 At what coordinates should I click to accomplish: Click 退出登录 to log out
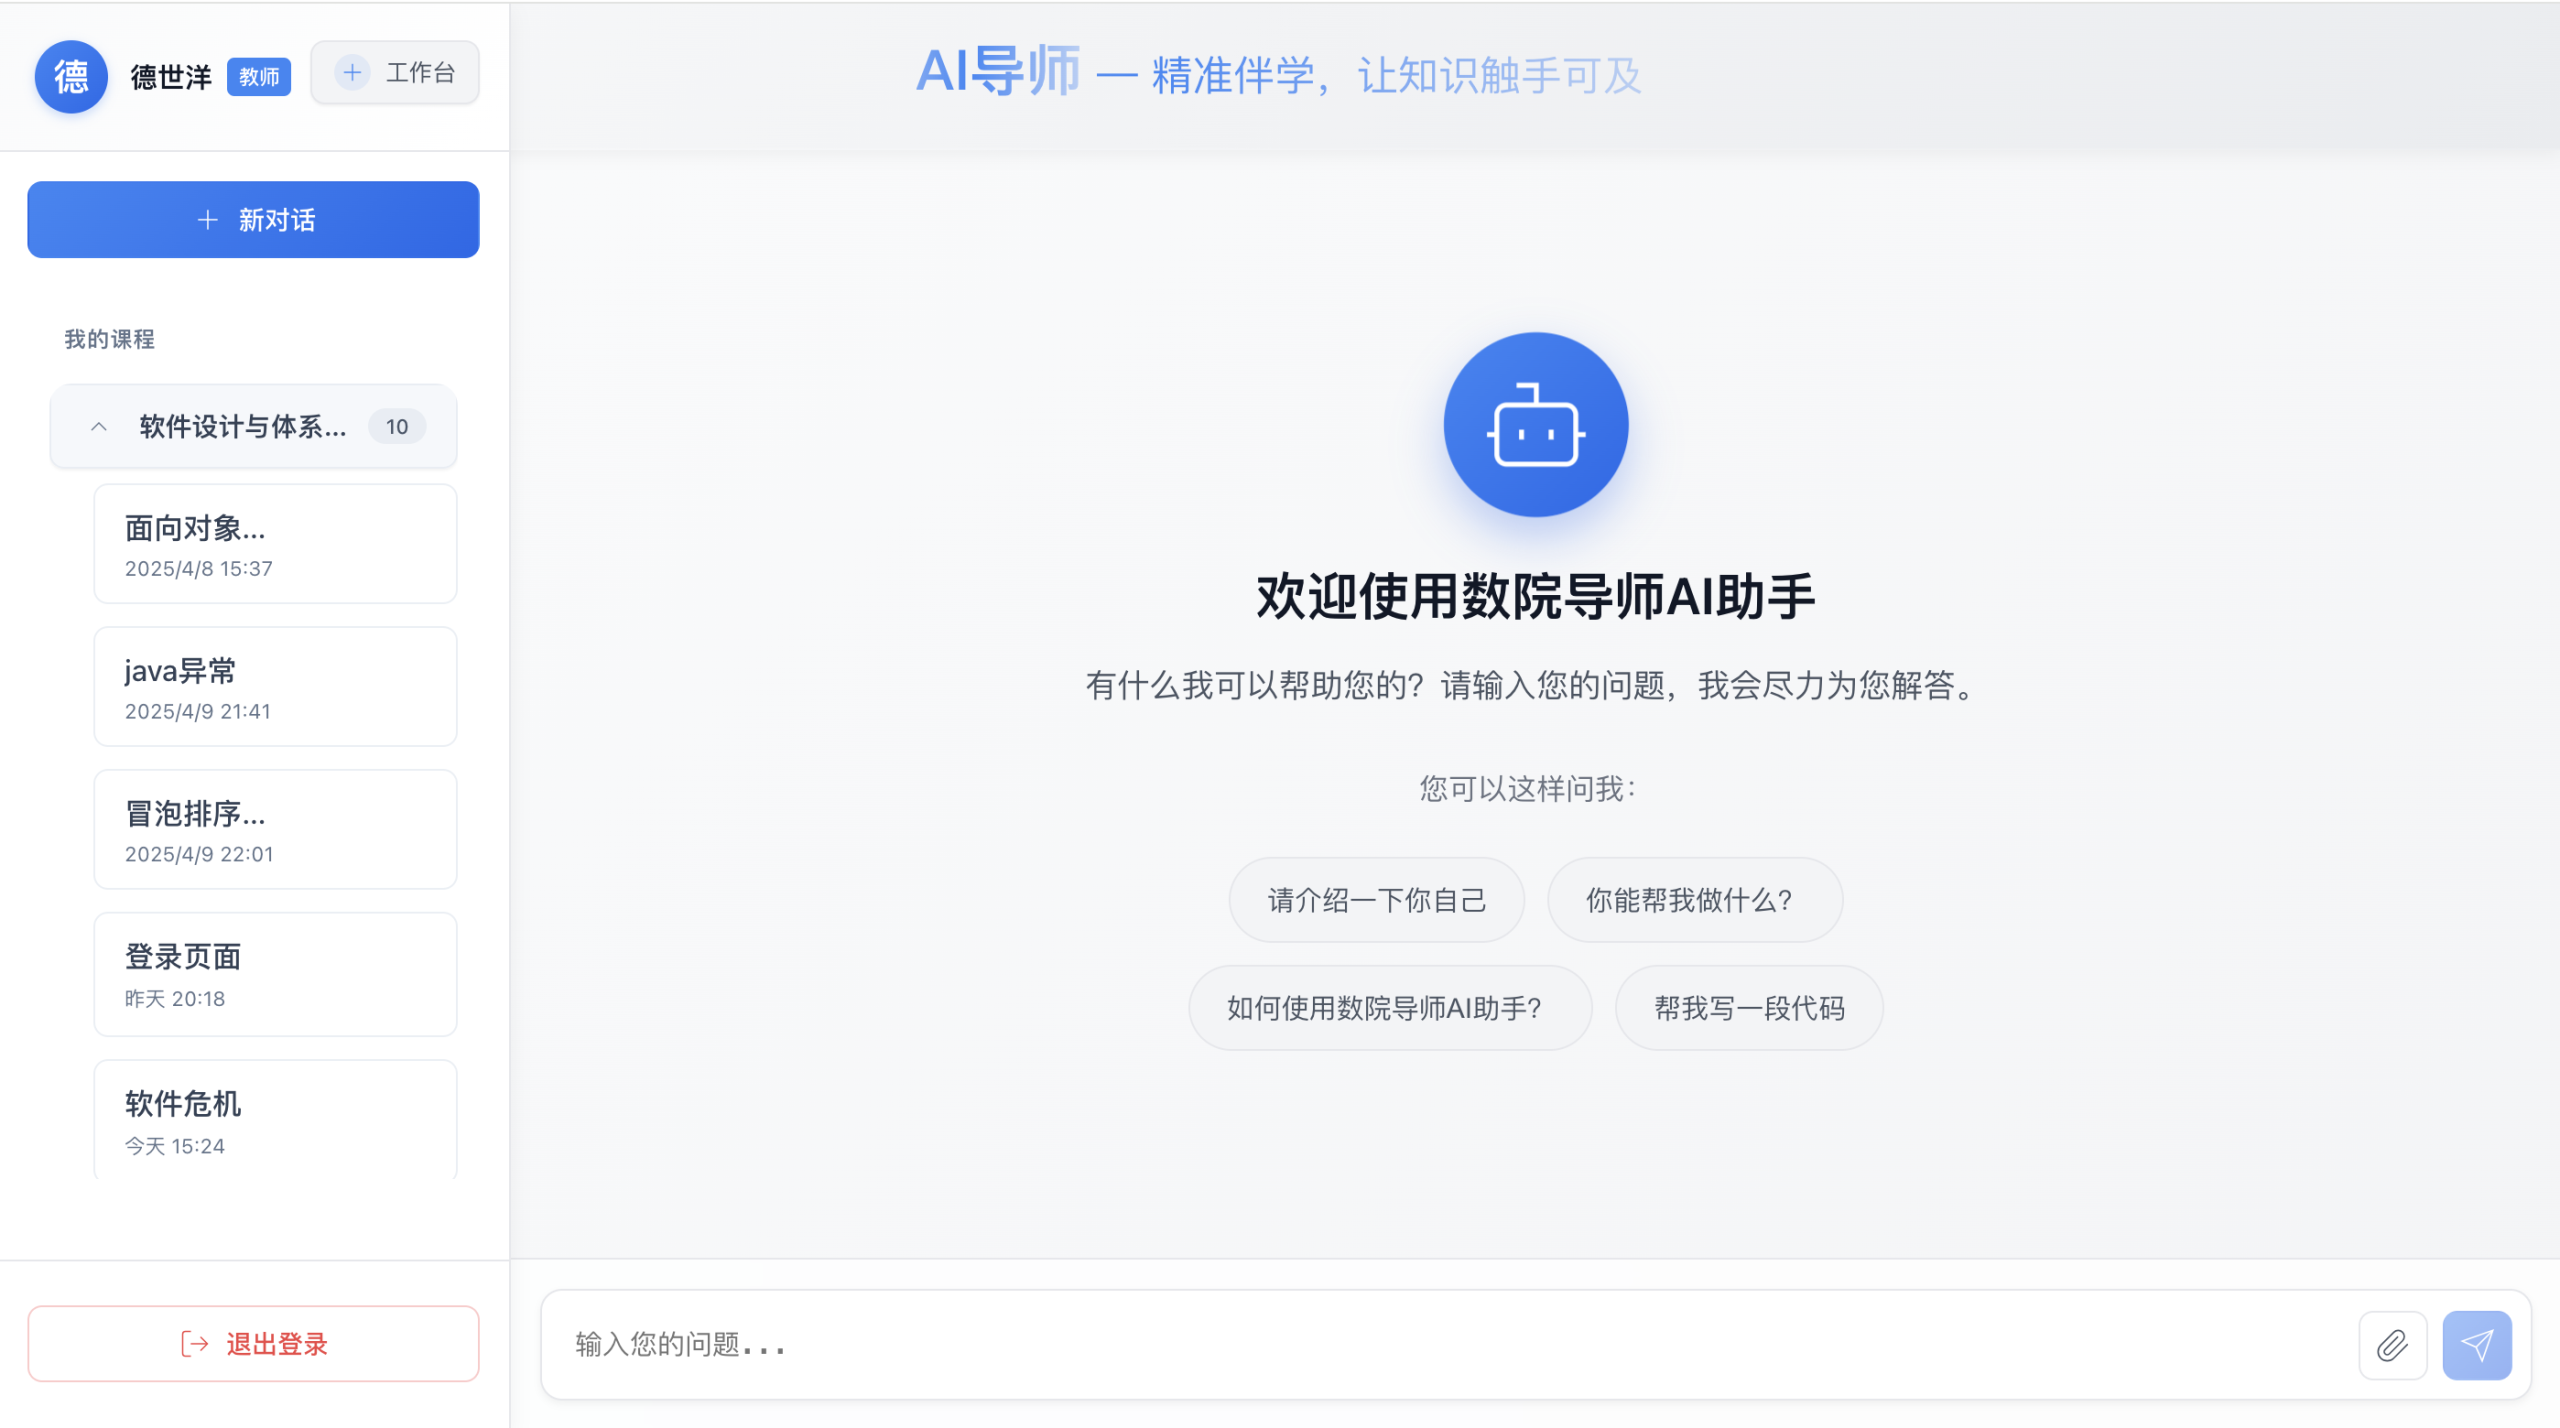pos(276,1344)
